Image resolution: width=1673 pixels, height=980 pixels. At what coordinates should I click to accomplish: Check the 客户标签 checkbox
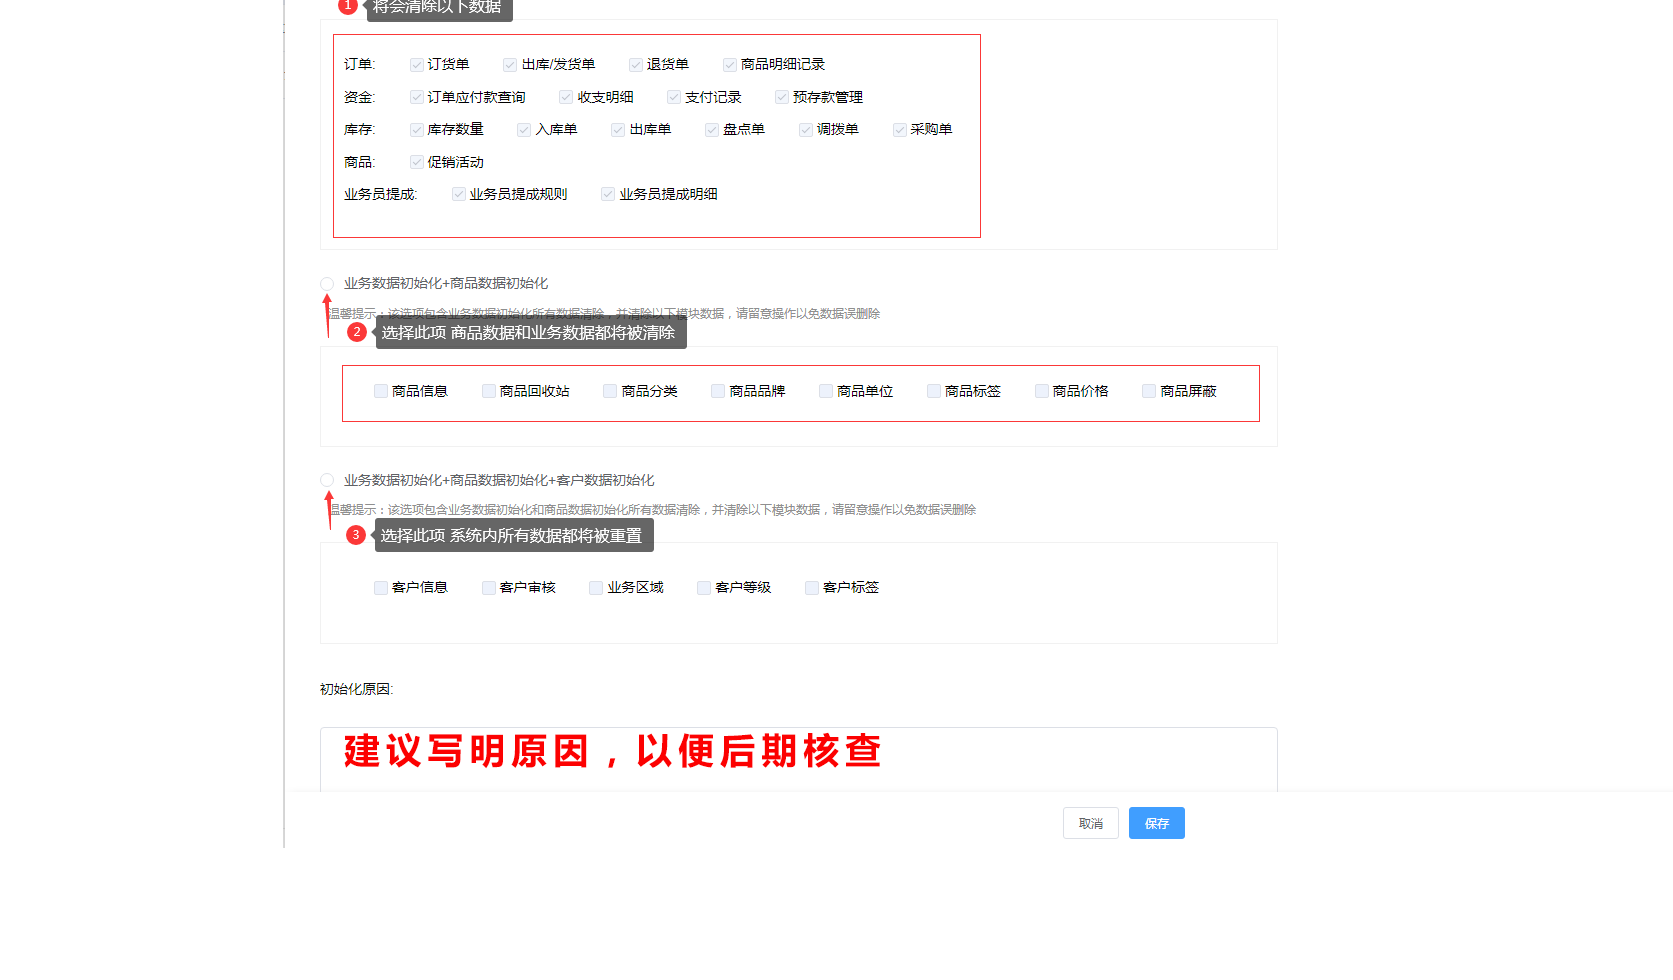pos(812,588)
